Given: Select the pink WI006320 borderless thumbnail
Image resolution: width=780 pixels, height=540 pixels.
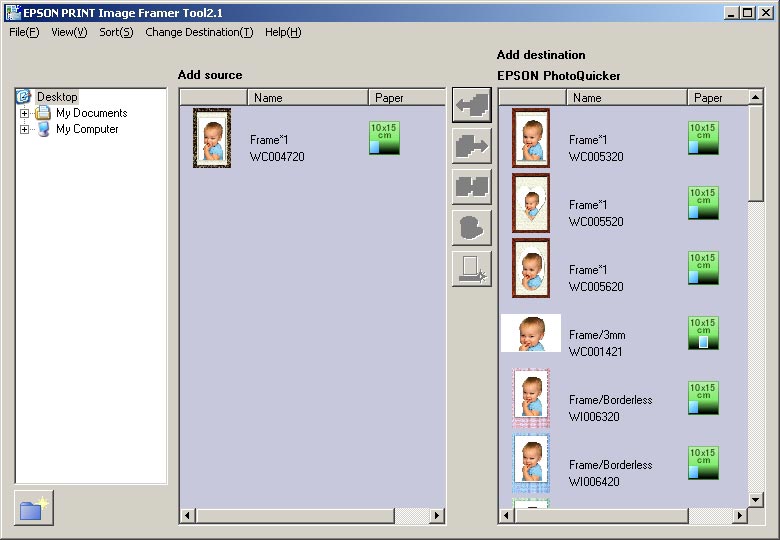Looking at the screenshot, I should [x=531, y=398].
